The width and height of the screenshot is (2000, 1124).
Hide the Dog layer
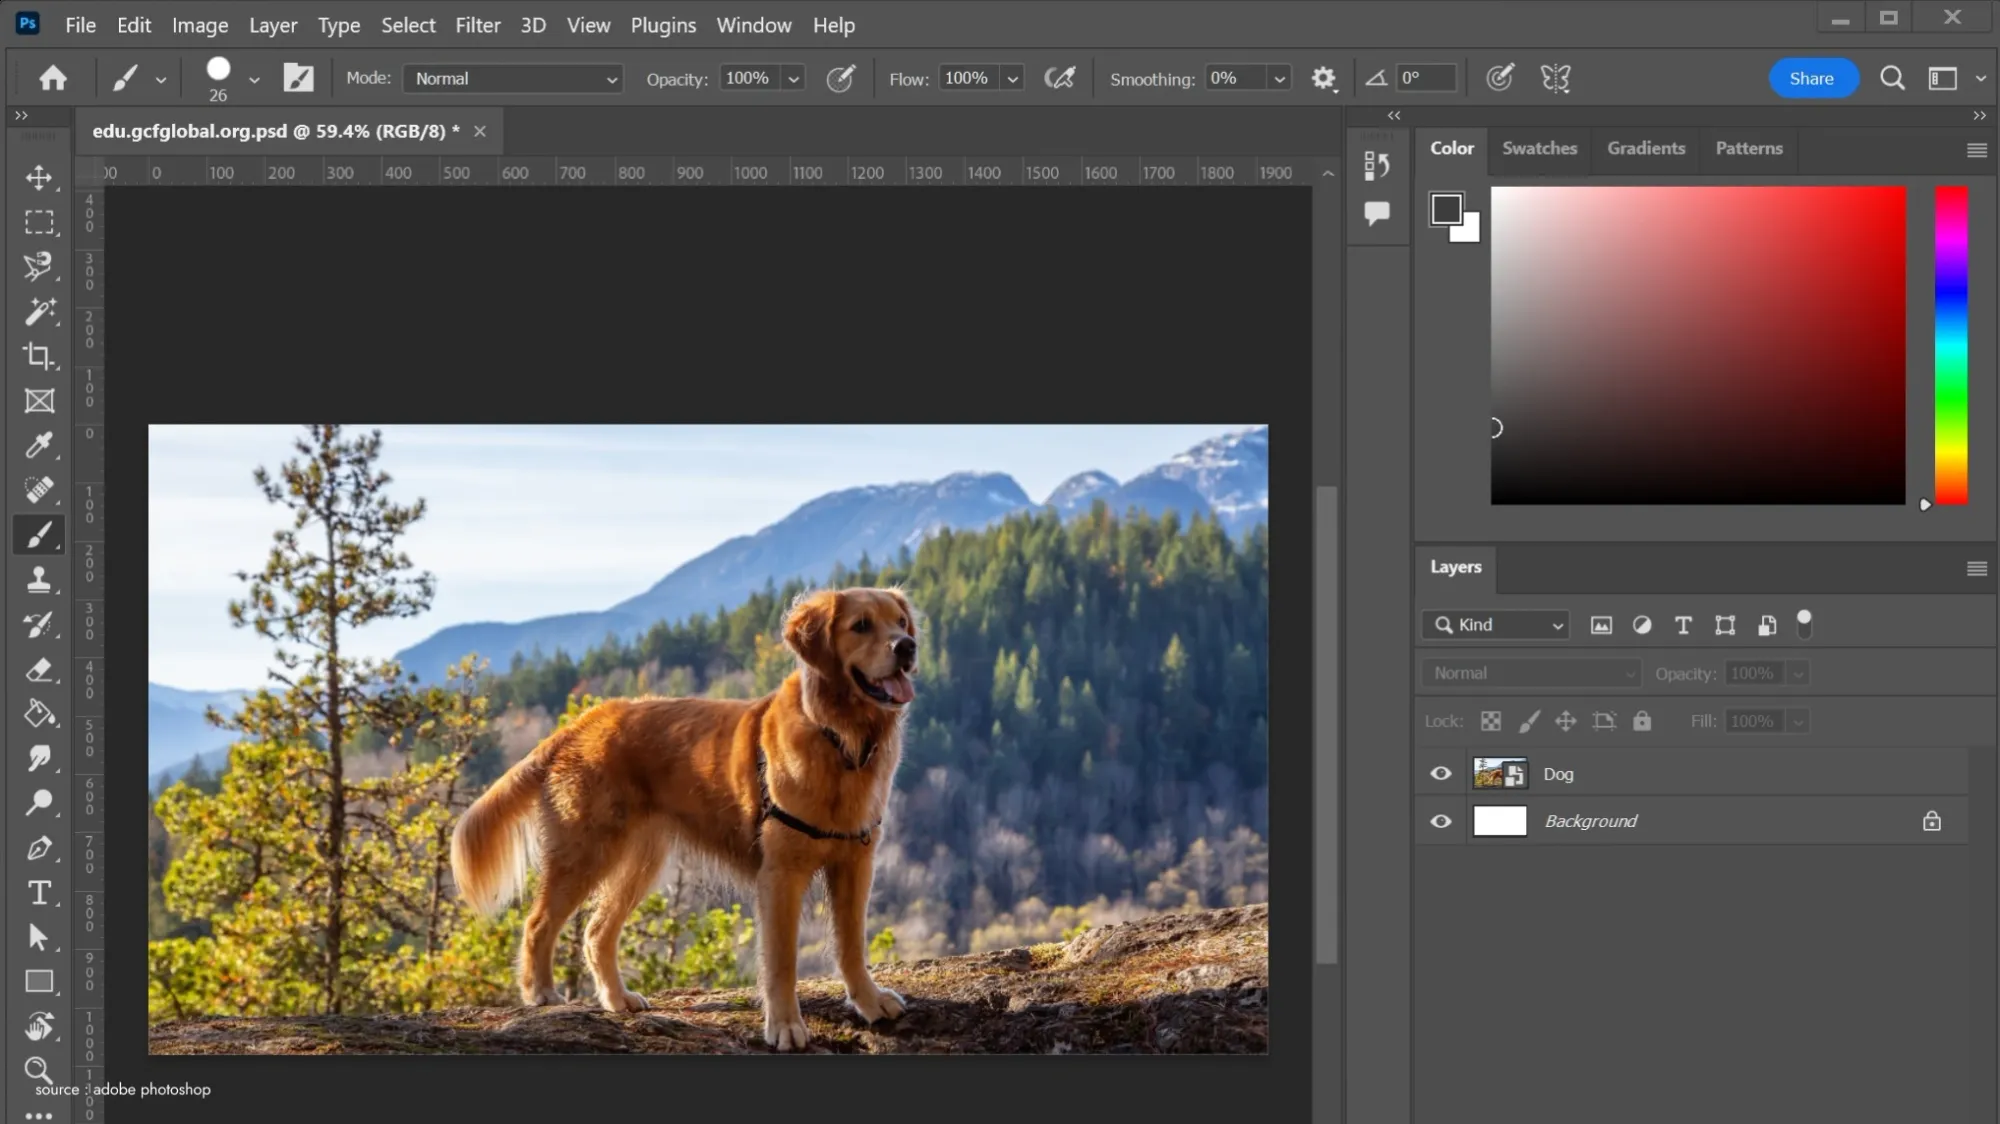pos(1440,773)
